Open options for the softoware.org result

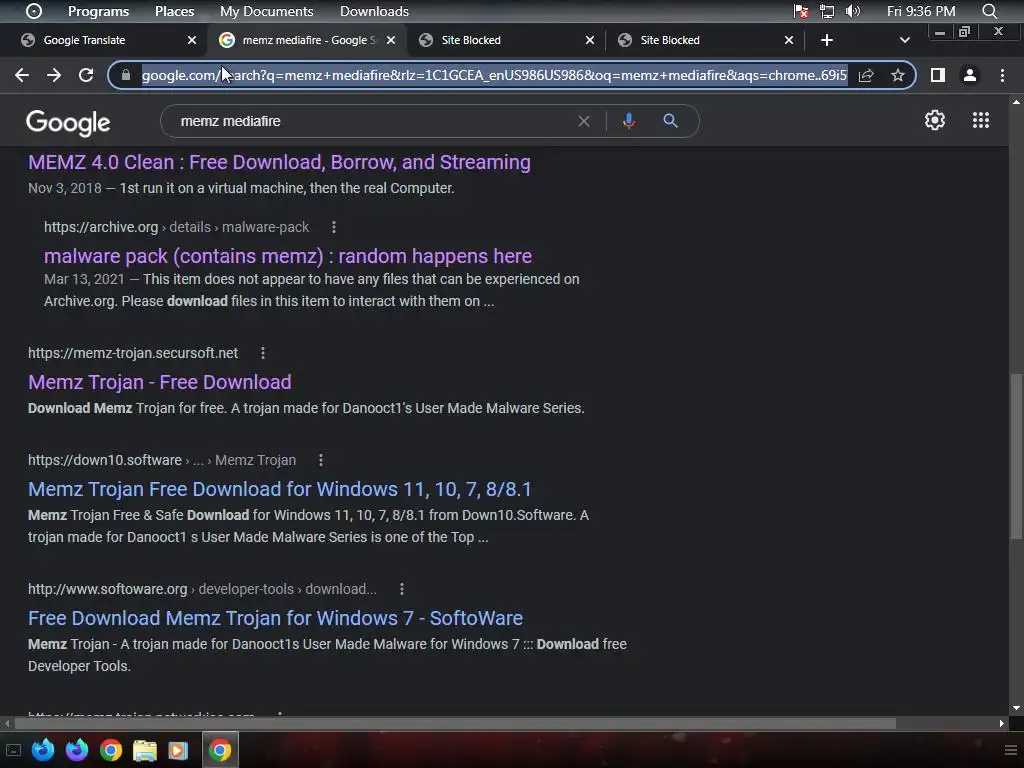402,588
